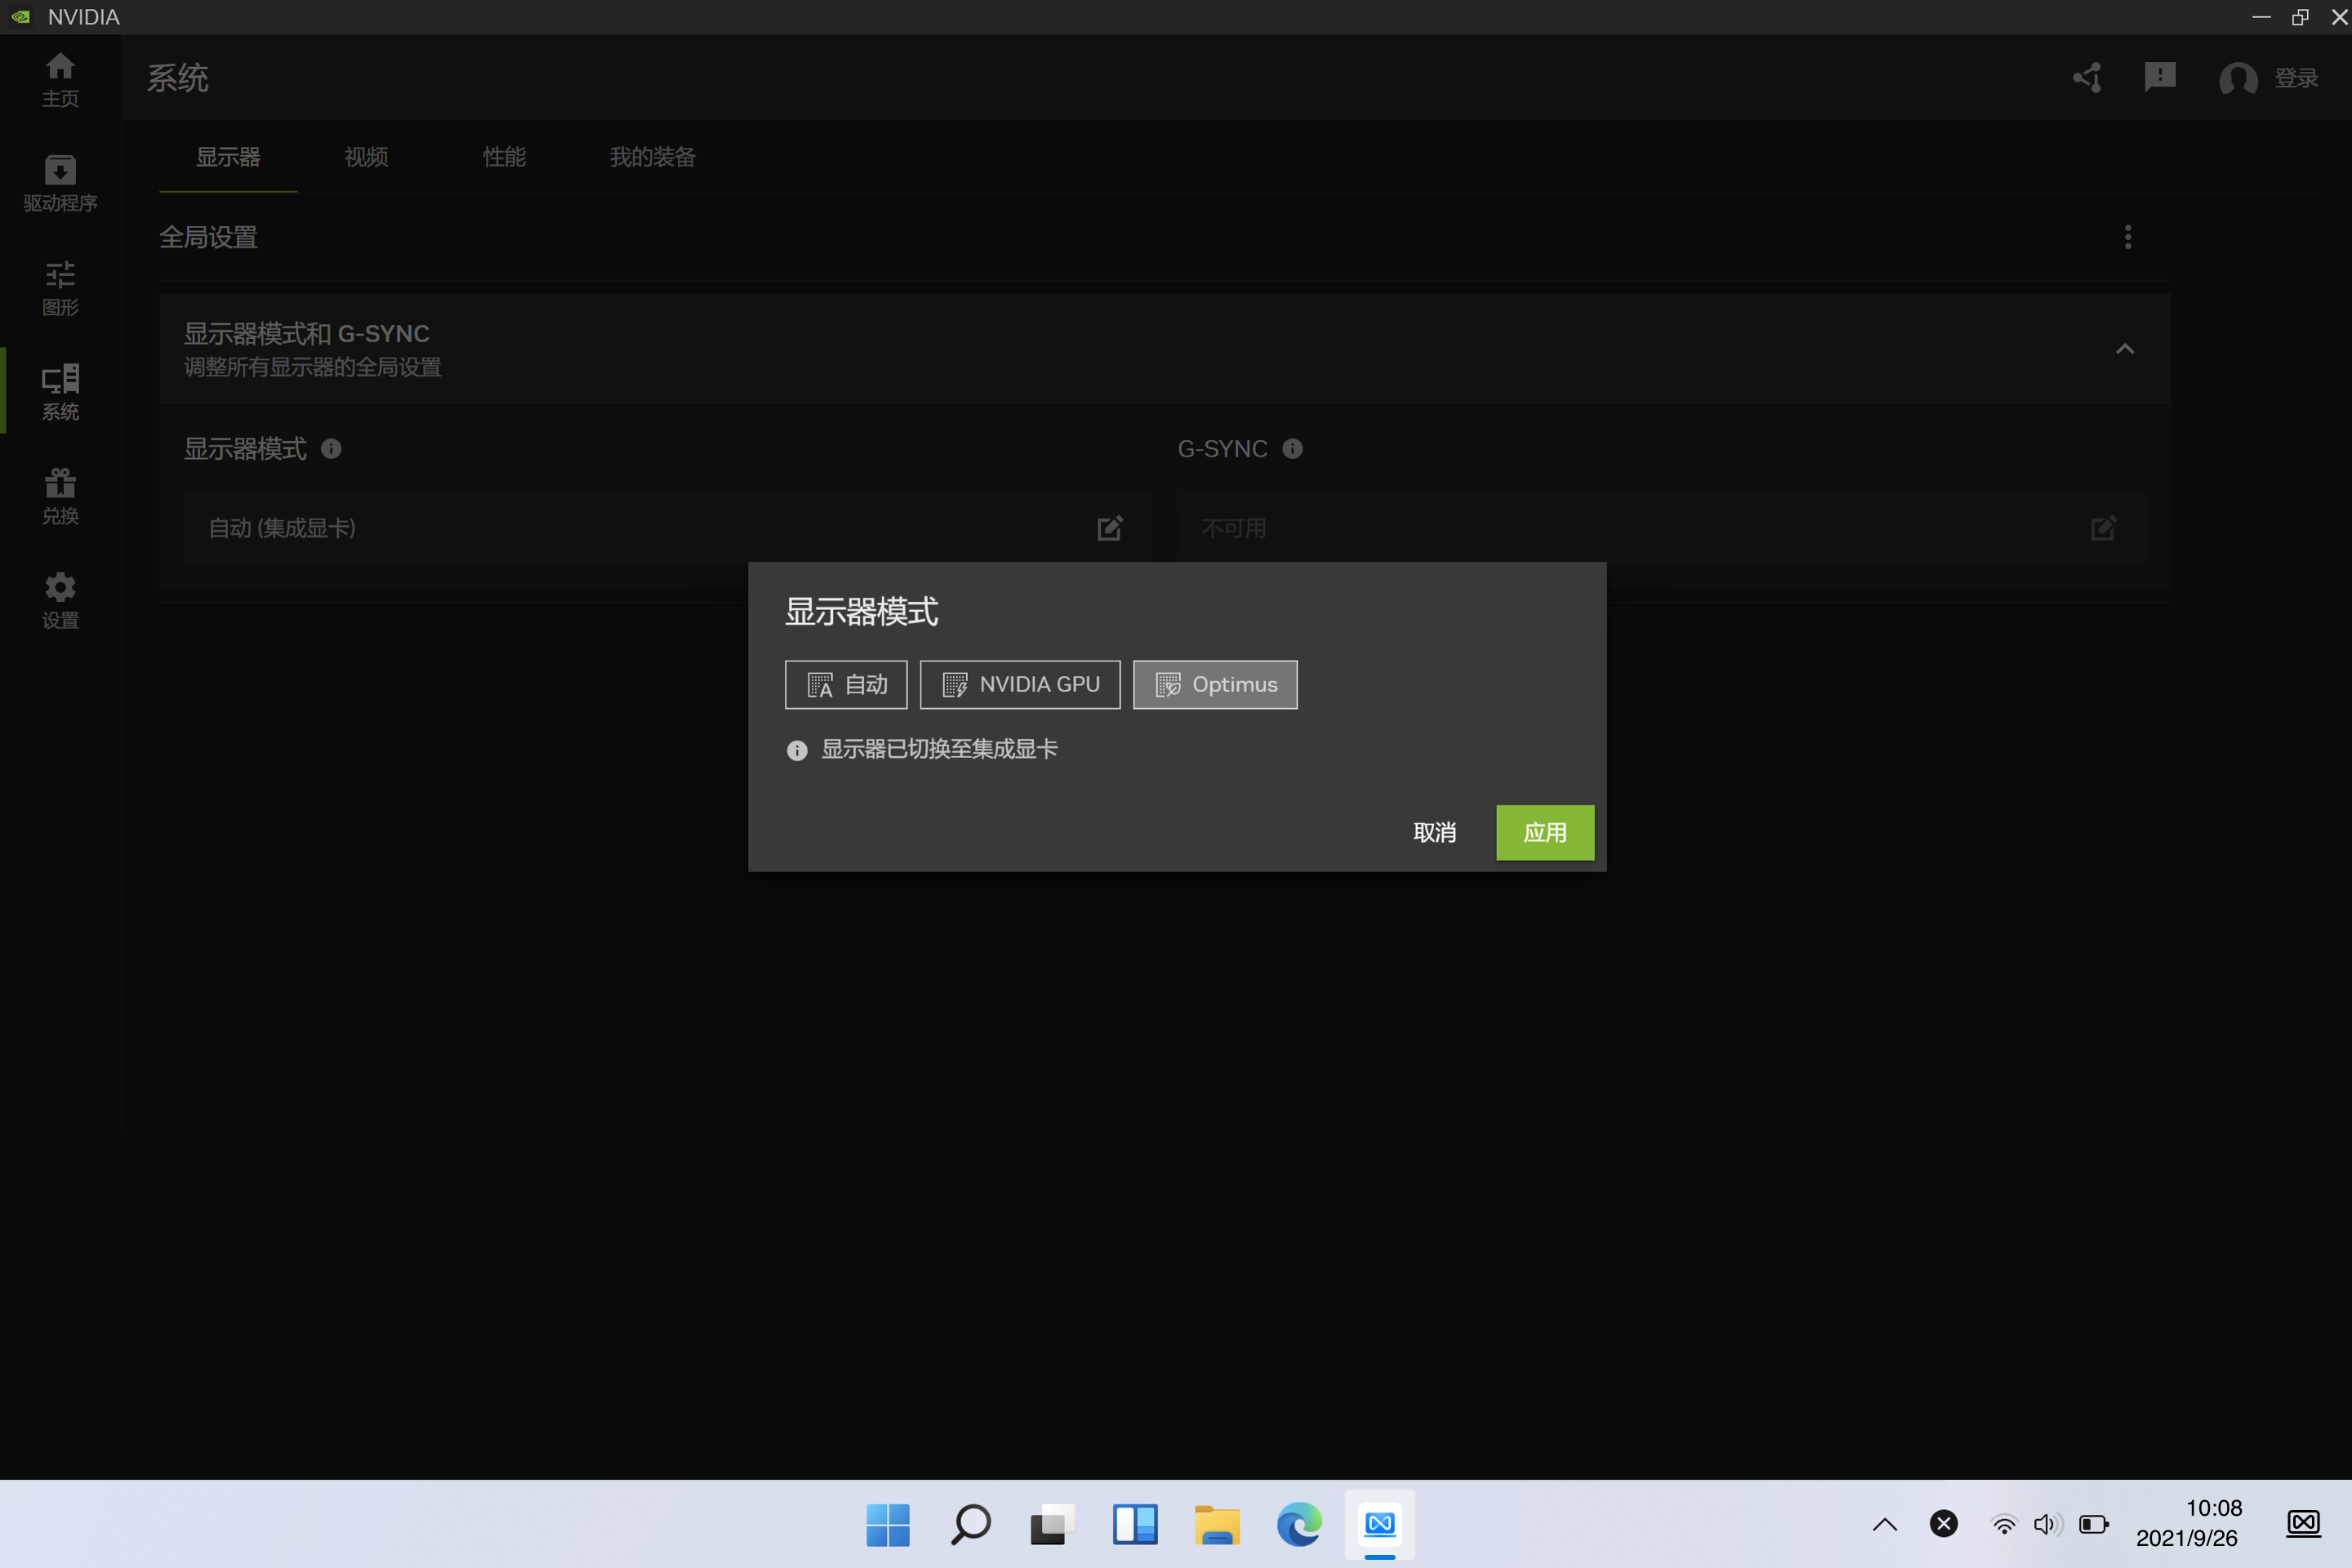The height and width of the screenshot is (1568, 2352).
Task: Switch to the Performance tab
Action: click(x=504, y=157)
